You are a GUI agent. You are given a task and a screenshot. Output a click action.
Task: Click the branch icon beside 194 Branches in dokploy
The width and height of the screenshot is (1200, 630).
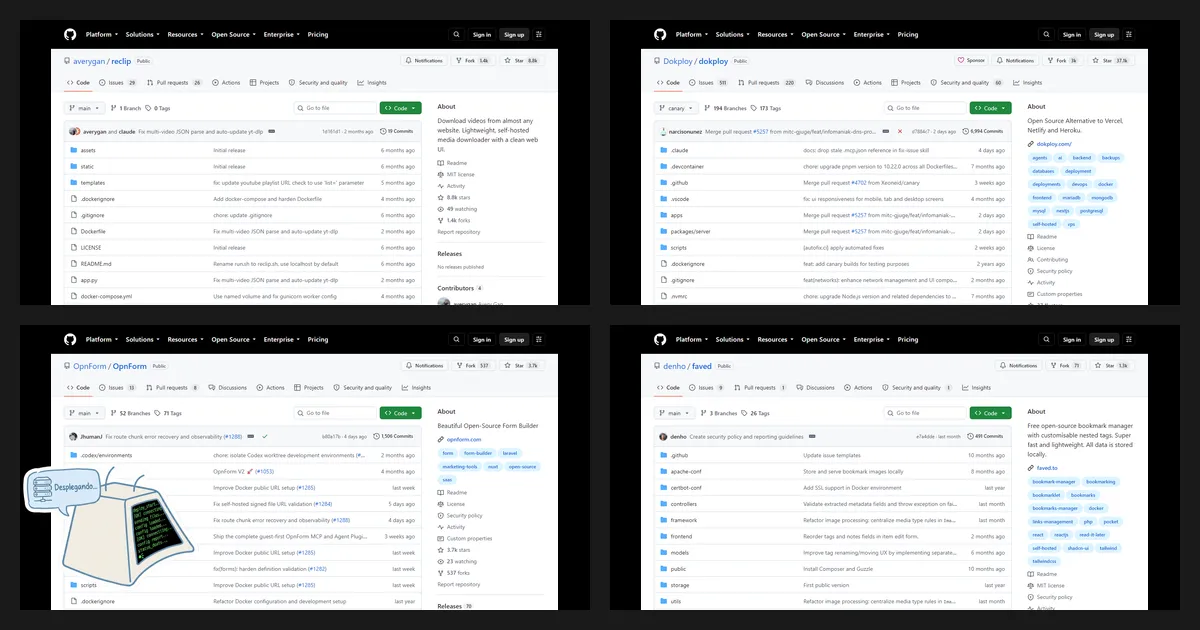pos(705,108)
